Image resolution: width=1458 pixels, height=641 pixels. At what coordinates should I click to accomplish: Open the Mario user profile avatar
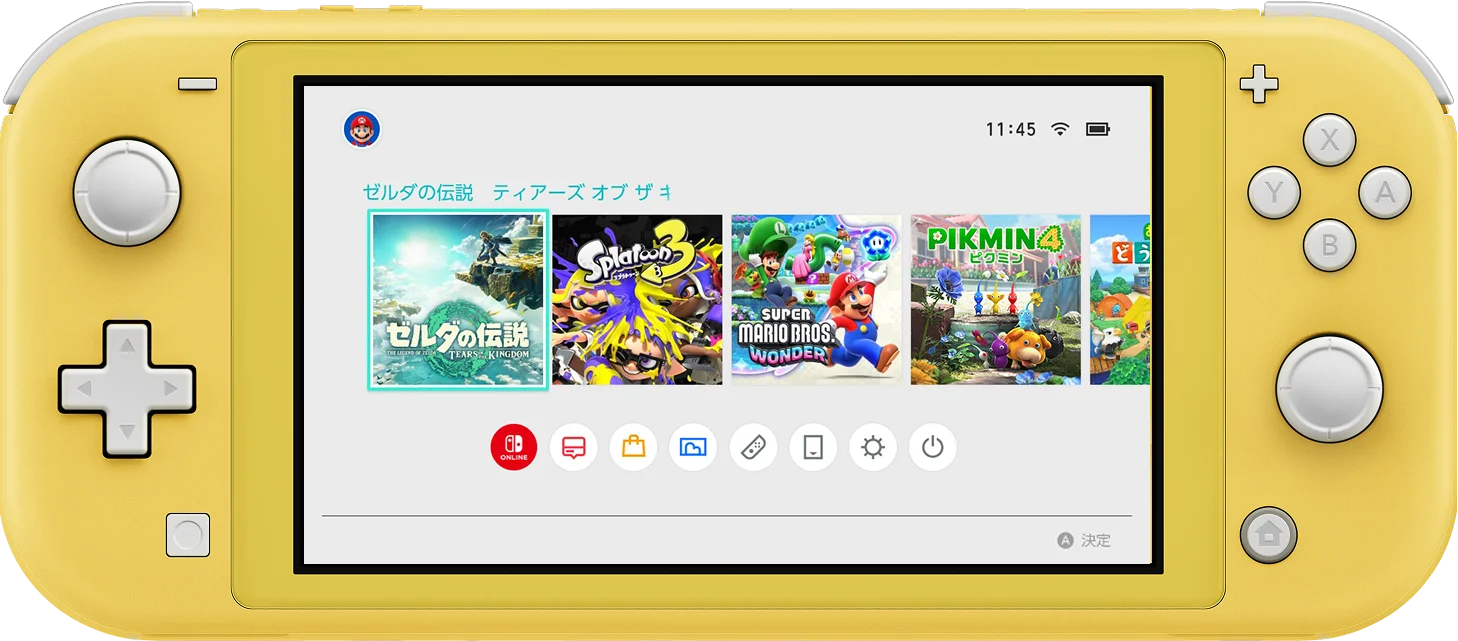[x=362, y=129]
